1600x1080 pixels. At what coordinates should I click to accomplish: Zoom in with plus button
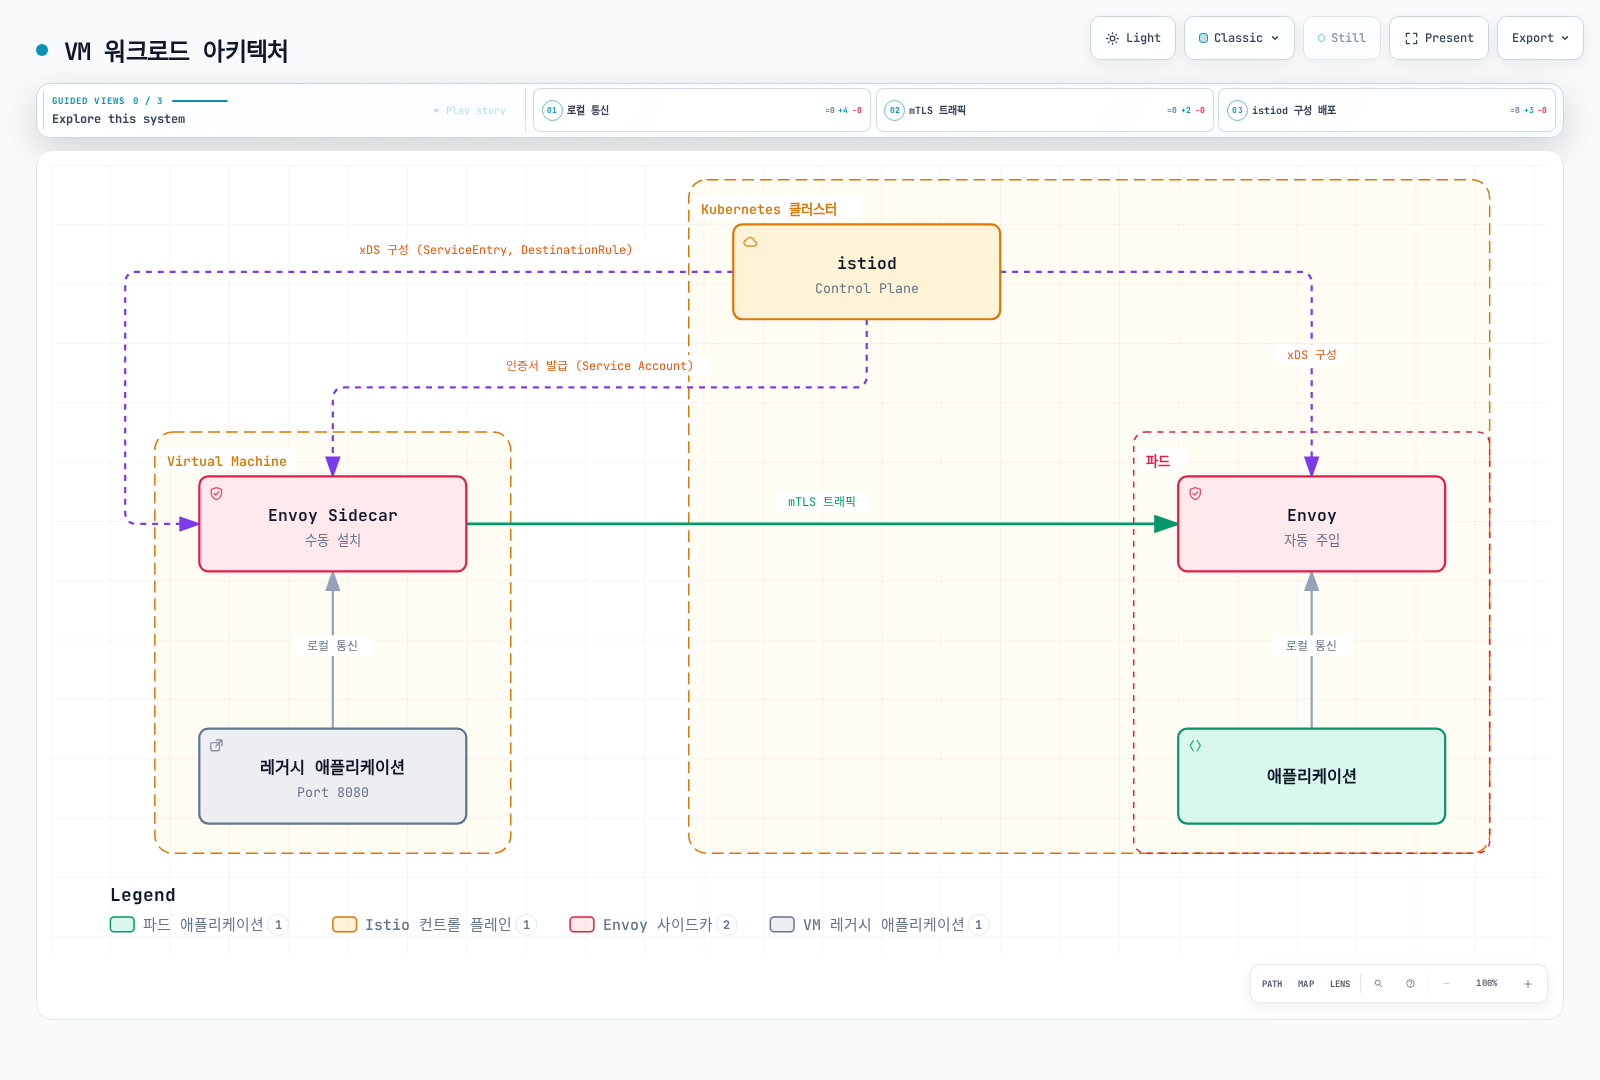pos(1528,984)
